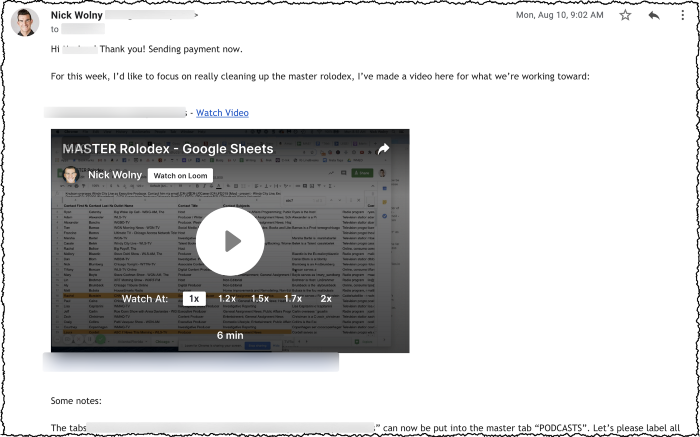Click the Watch At: label
This screenshot has height=437, width=700.
click(x=145, y=299)
